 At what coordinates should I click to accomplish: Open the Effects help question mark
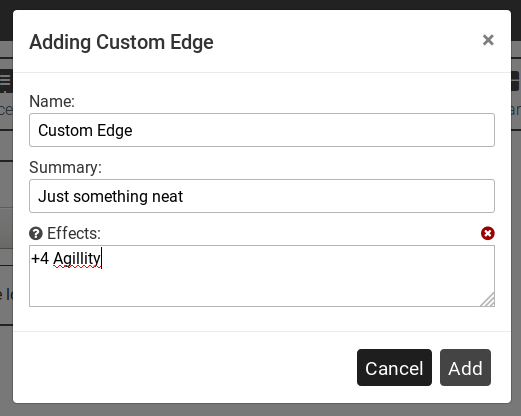click(x=36, y=233)
